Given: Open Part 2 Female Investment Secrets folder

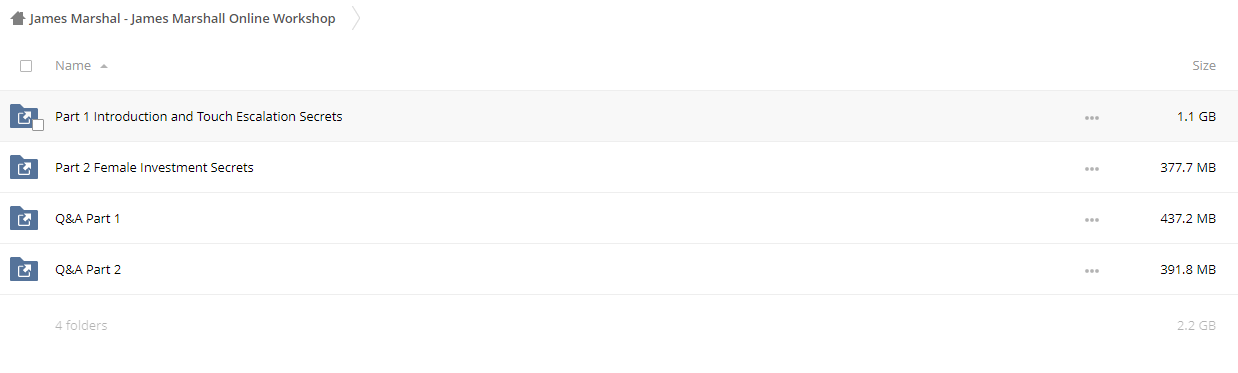Looking at the screenshot, I should pyautogui.click(x=154, y=168).
